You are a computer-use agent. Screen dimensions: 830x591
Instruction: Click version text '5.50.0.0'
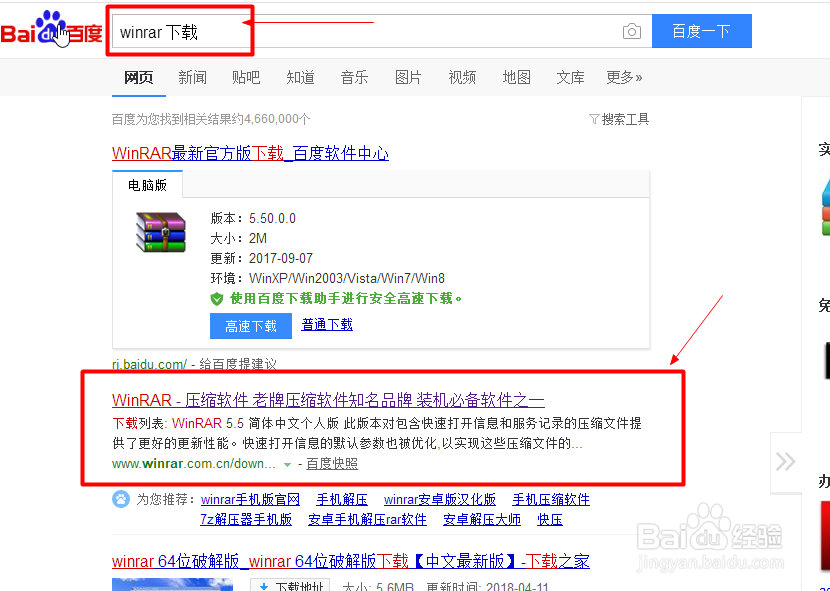tap(273, 218)
